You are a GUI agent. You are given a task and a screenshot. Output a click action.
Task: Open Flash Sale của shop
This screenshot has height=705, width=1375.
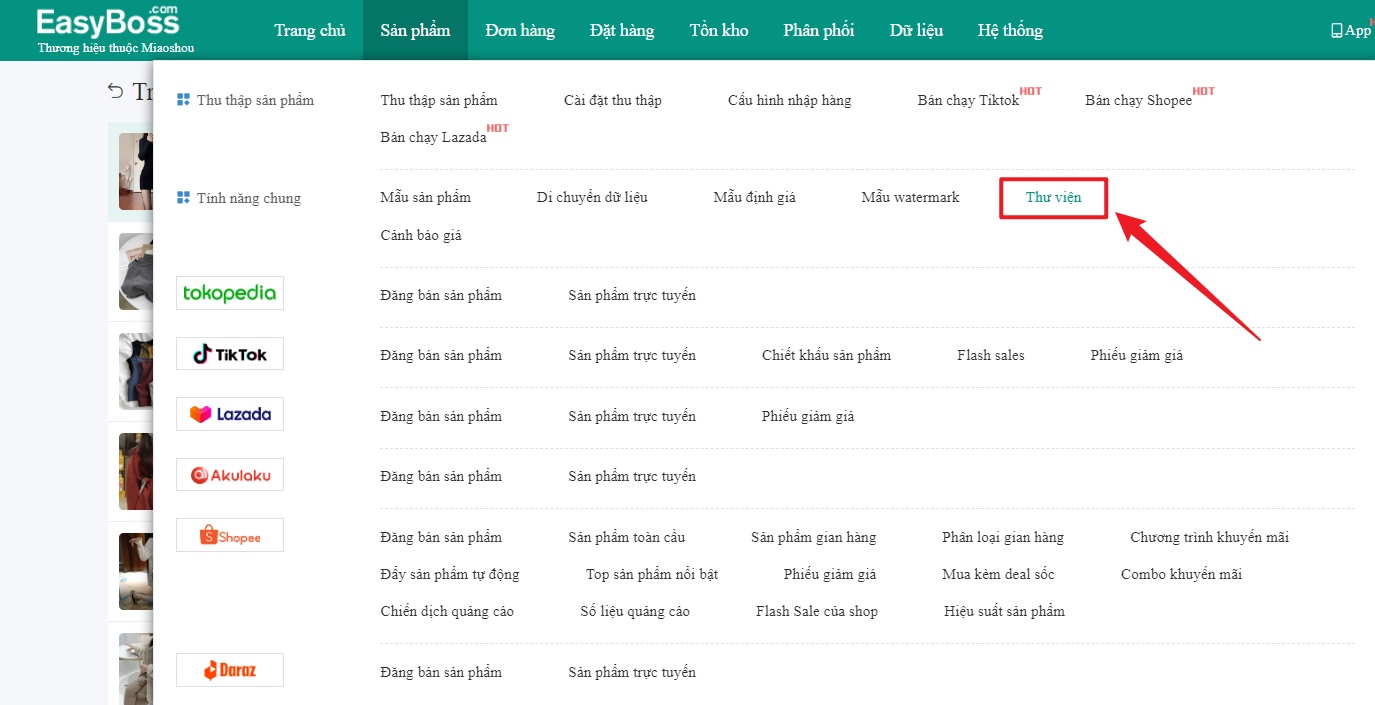(x=817, y=611)
